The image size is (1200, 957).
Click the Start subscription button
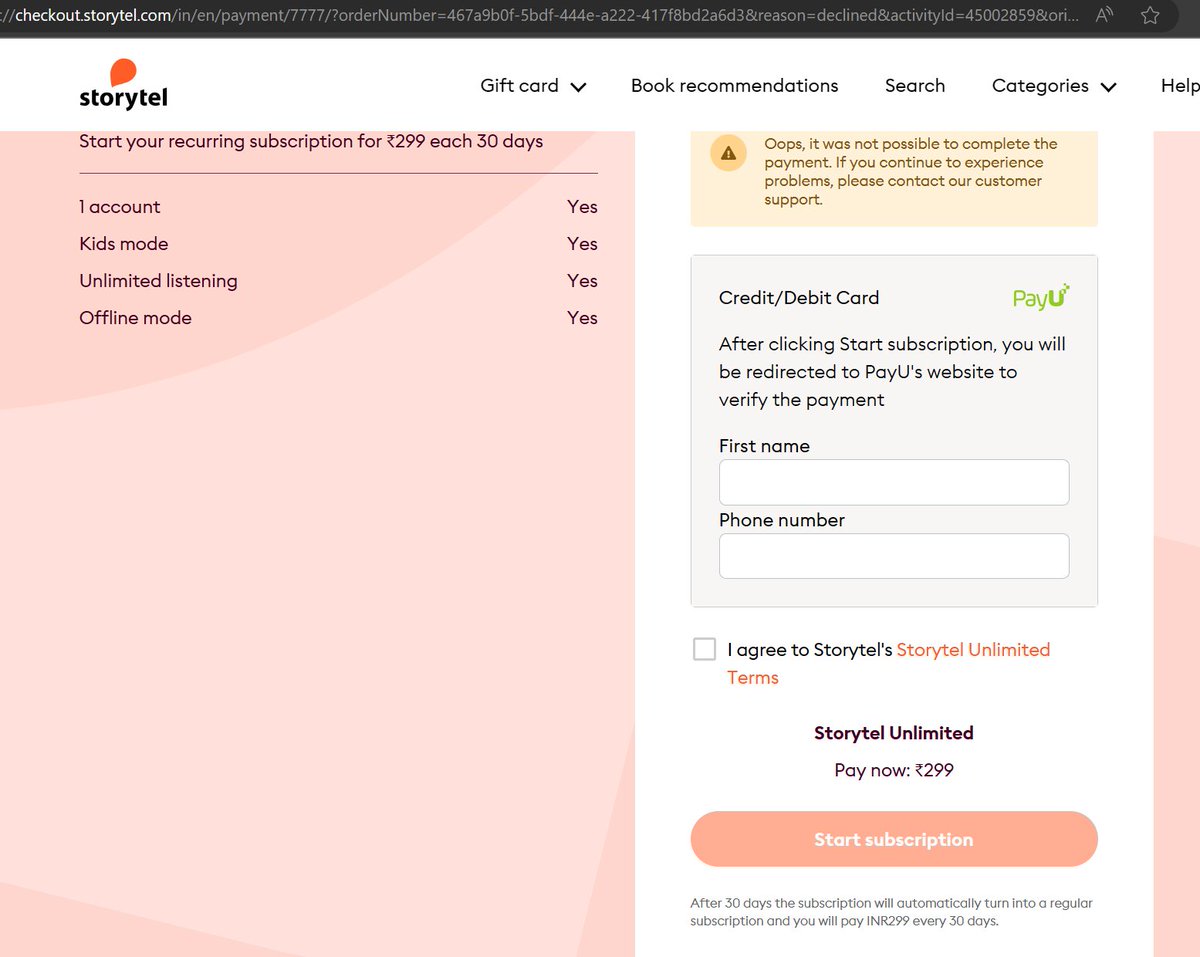[894, 839]
